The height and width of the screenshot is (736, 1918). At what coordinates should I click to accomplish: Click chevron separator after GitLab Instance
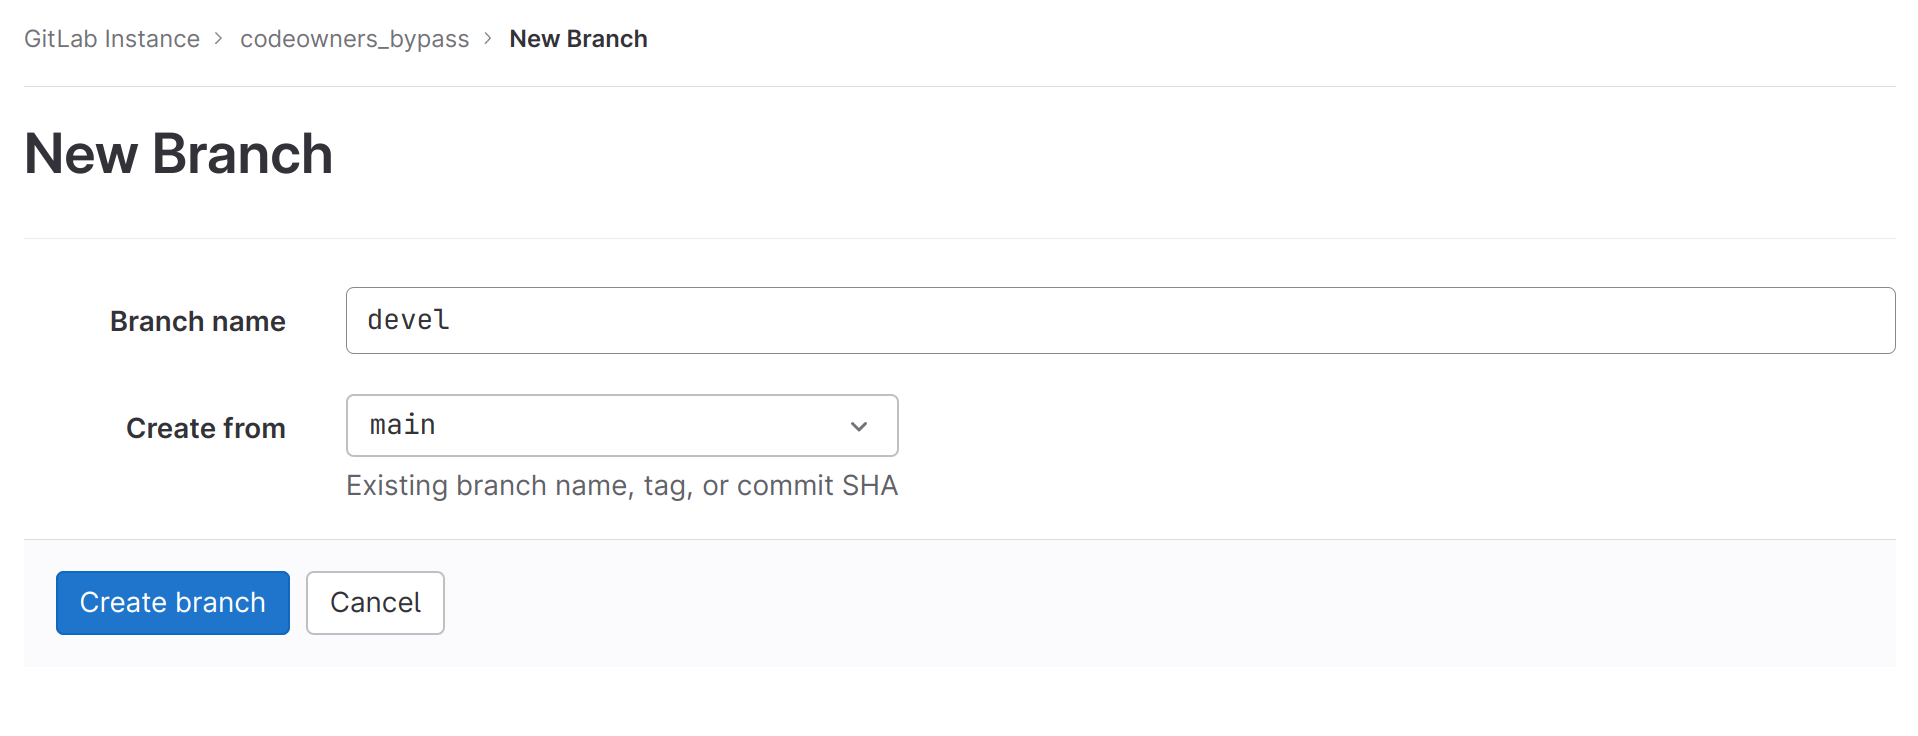219,39
